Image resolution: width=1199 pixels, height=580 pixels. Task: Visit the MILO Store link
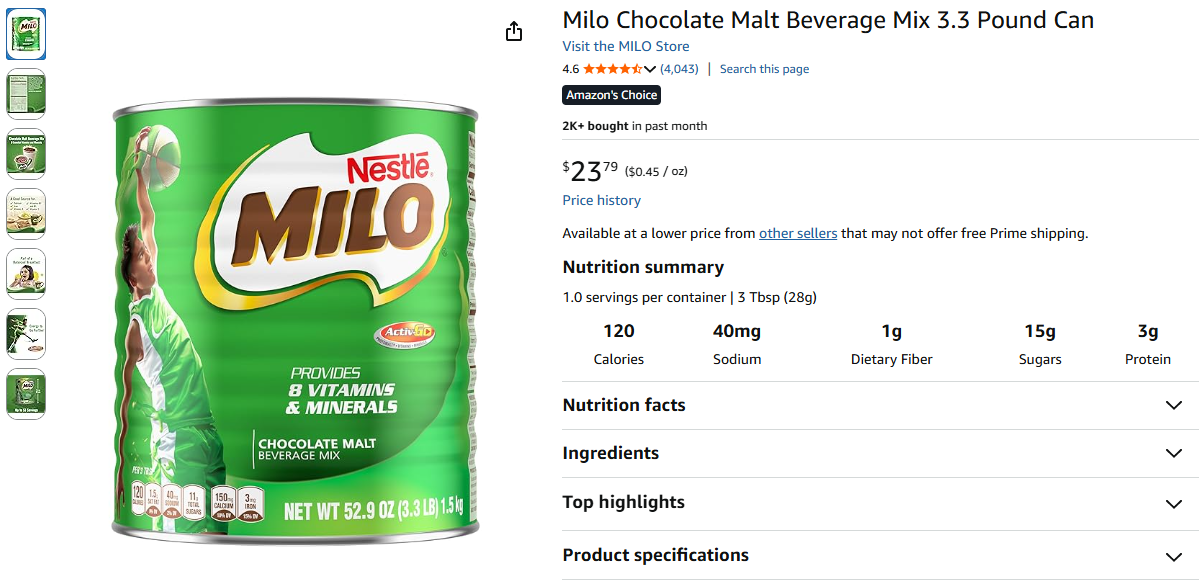click(x=625, y=46)
